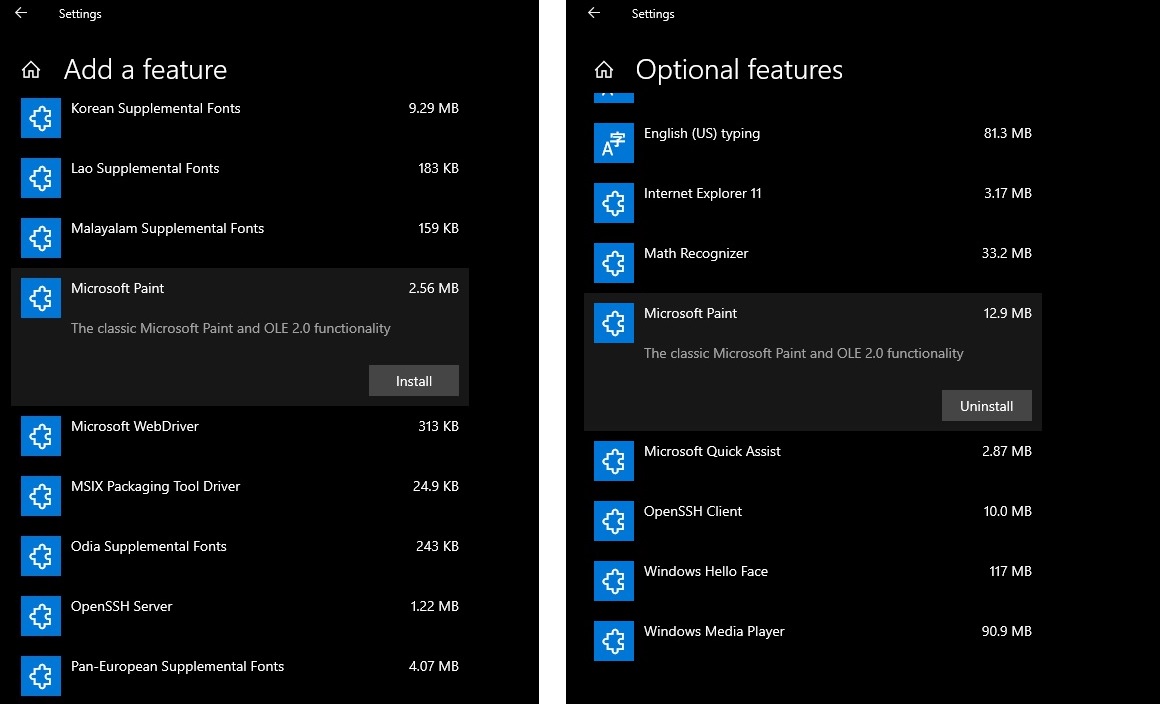Click Korean Supplemental Fonts puzzle icon
Screen dimensions: 1160x704
click(x=41, y=118)
